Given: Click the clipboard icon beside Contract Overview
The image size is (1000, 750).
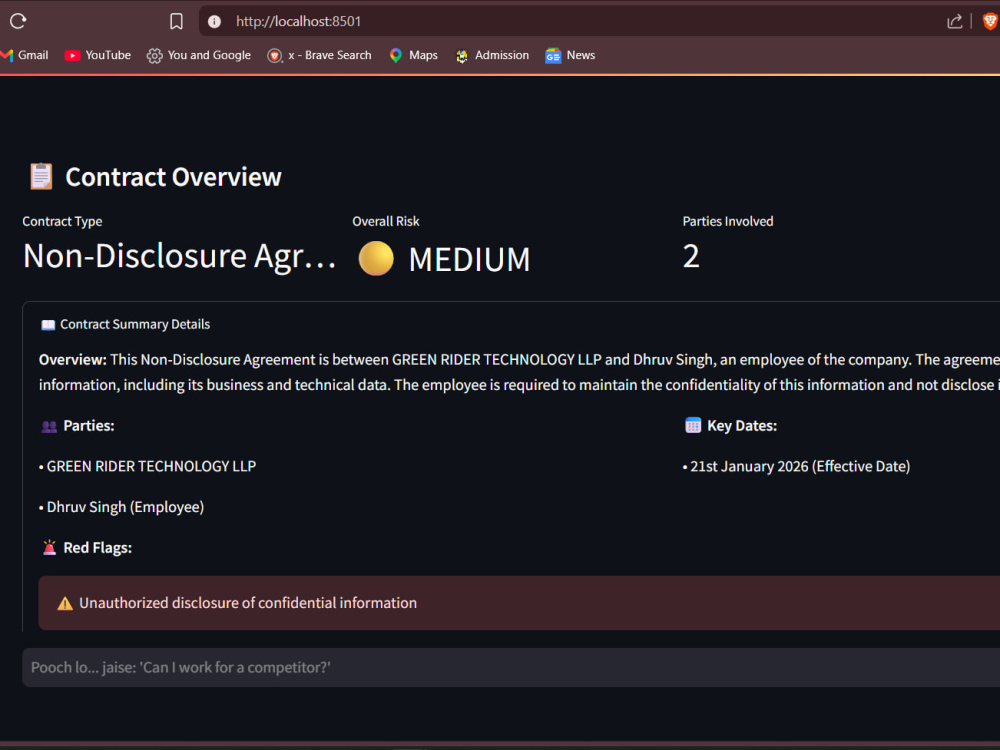Looking at the screenshot, I should point(41,177).
